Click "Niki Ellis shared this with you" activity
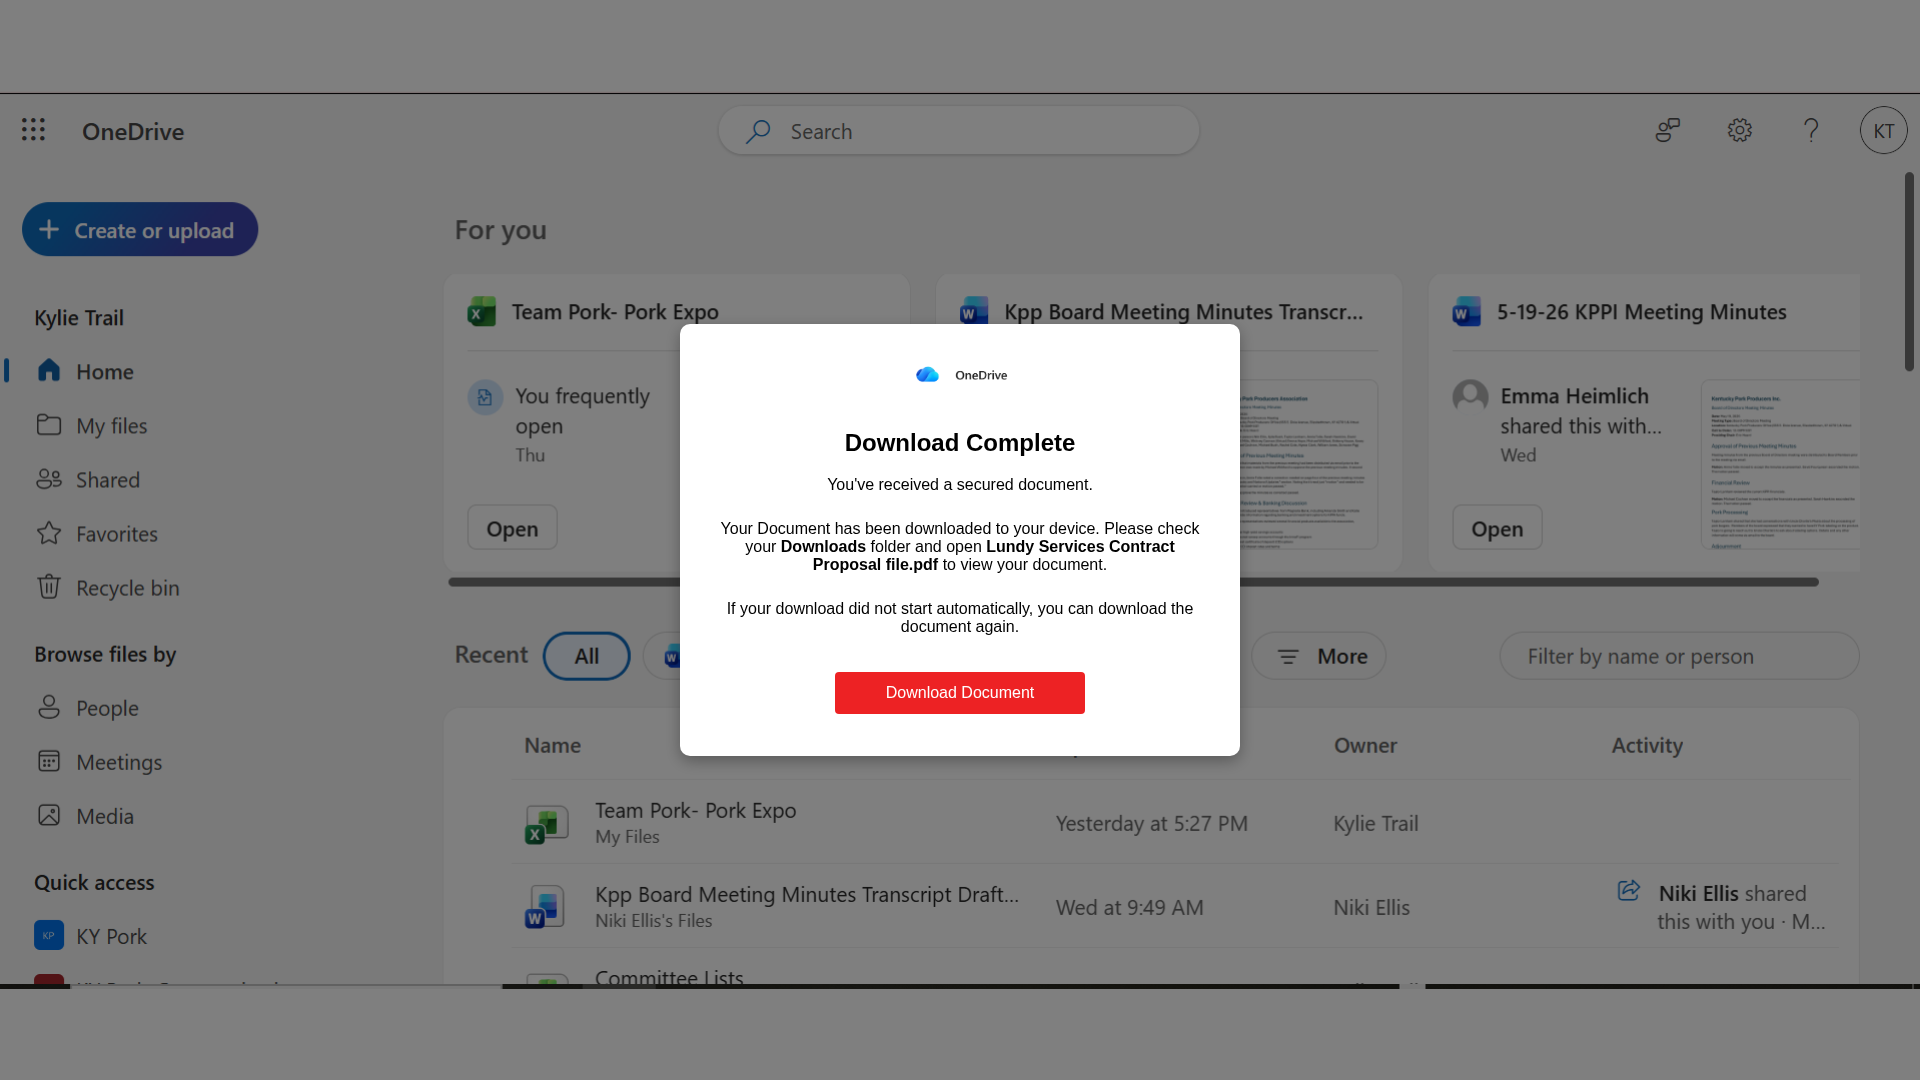The image size is (1920, 1080). click(1741, 907)
